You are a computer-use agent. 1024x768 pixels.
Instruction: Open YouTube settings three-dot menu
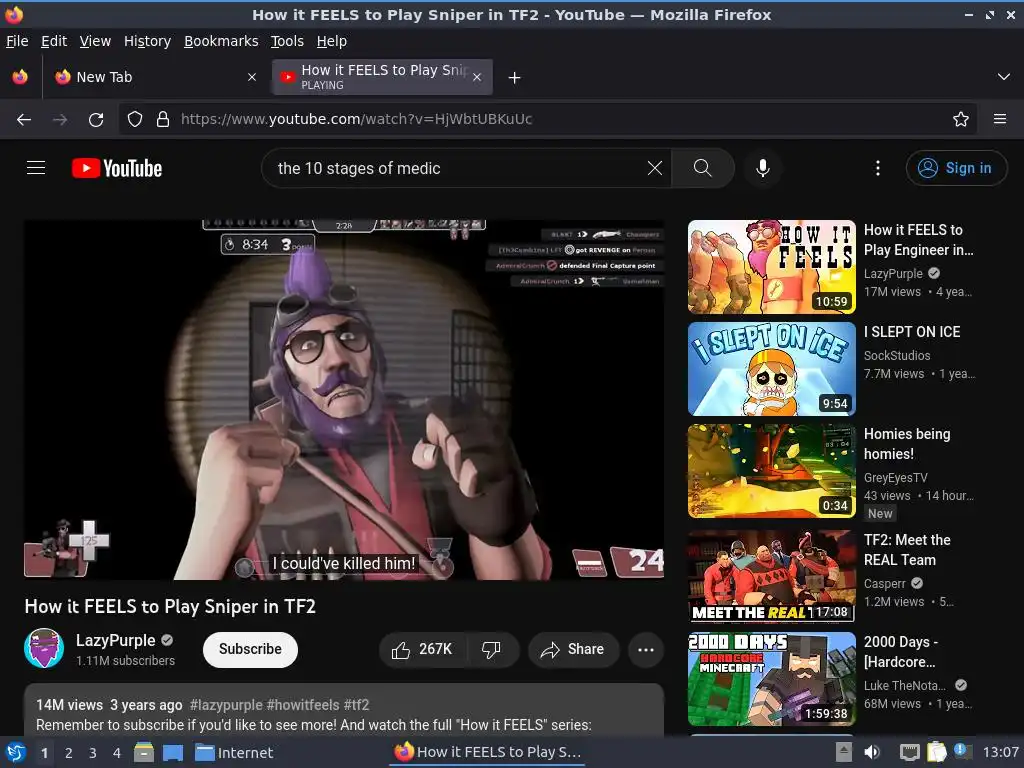pyautogui.click(x=877, y=168)
